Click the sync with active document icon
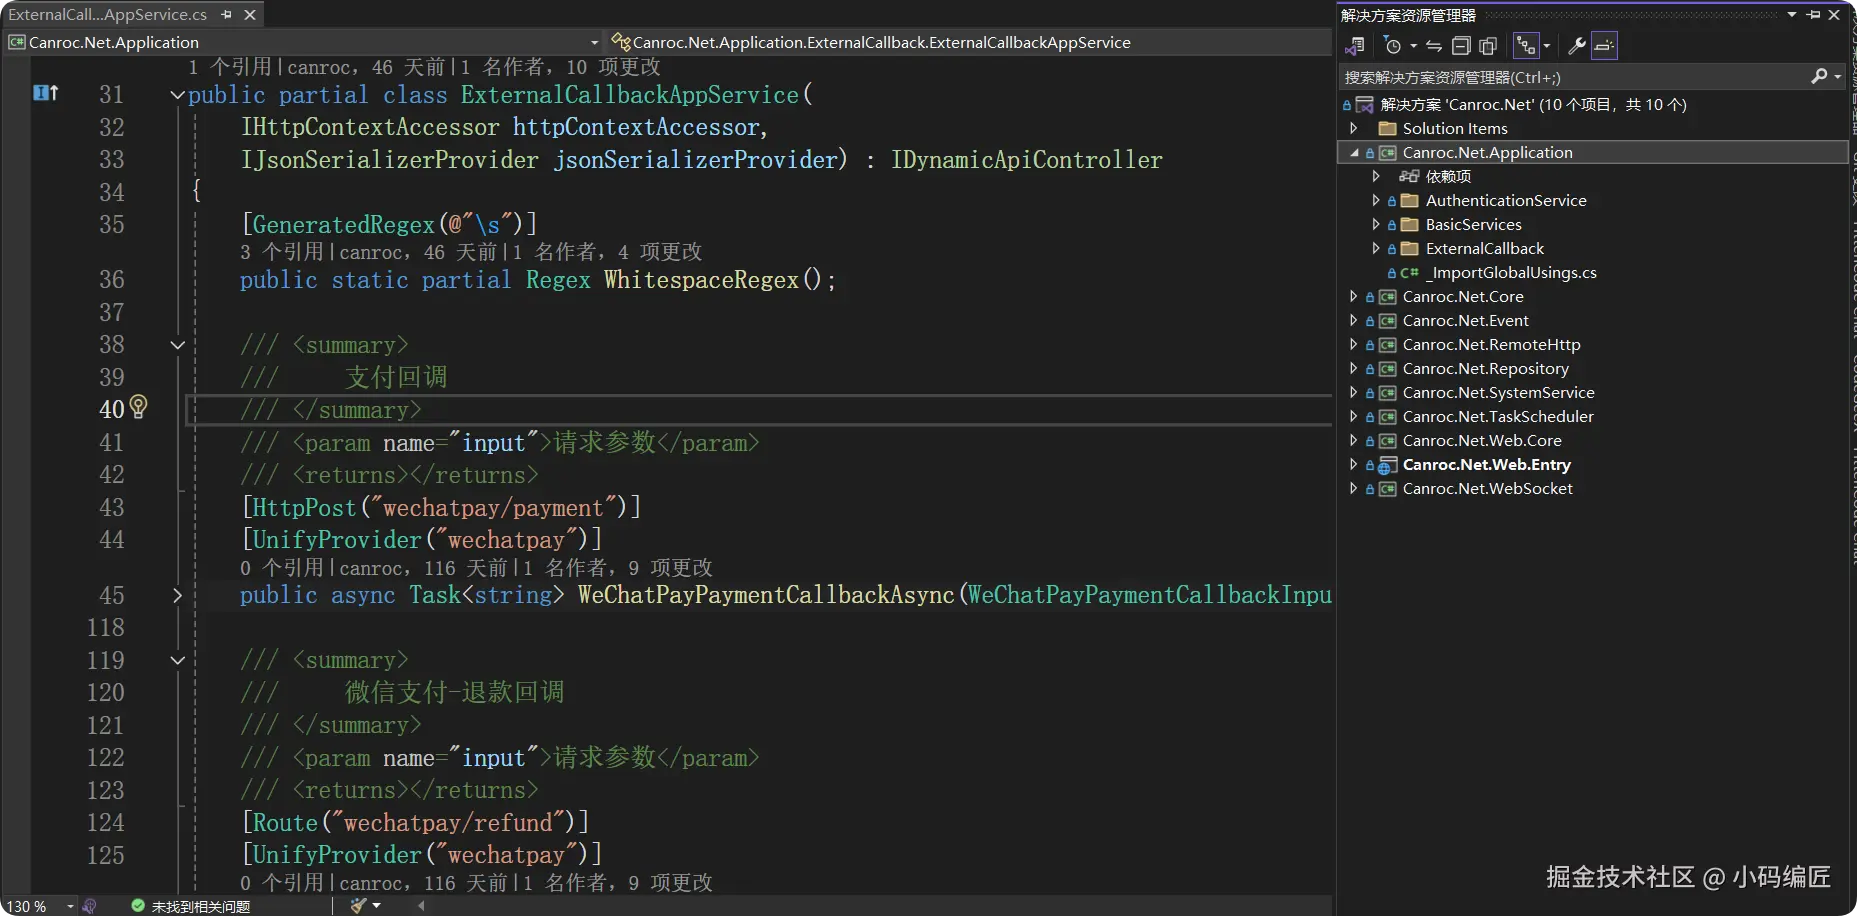The image size is (1857, 916). point(1433,46)
